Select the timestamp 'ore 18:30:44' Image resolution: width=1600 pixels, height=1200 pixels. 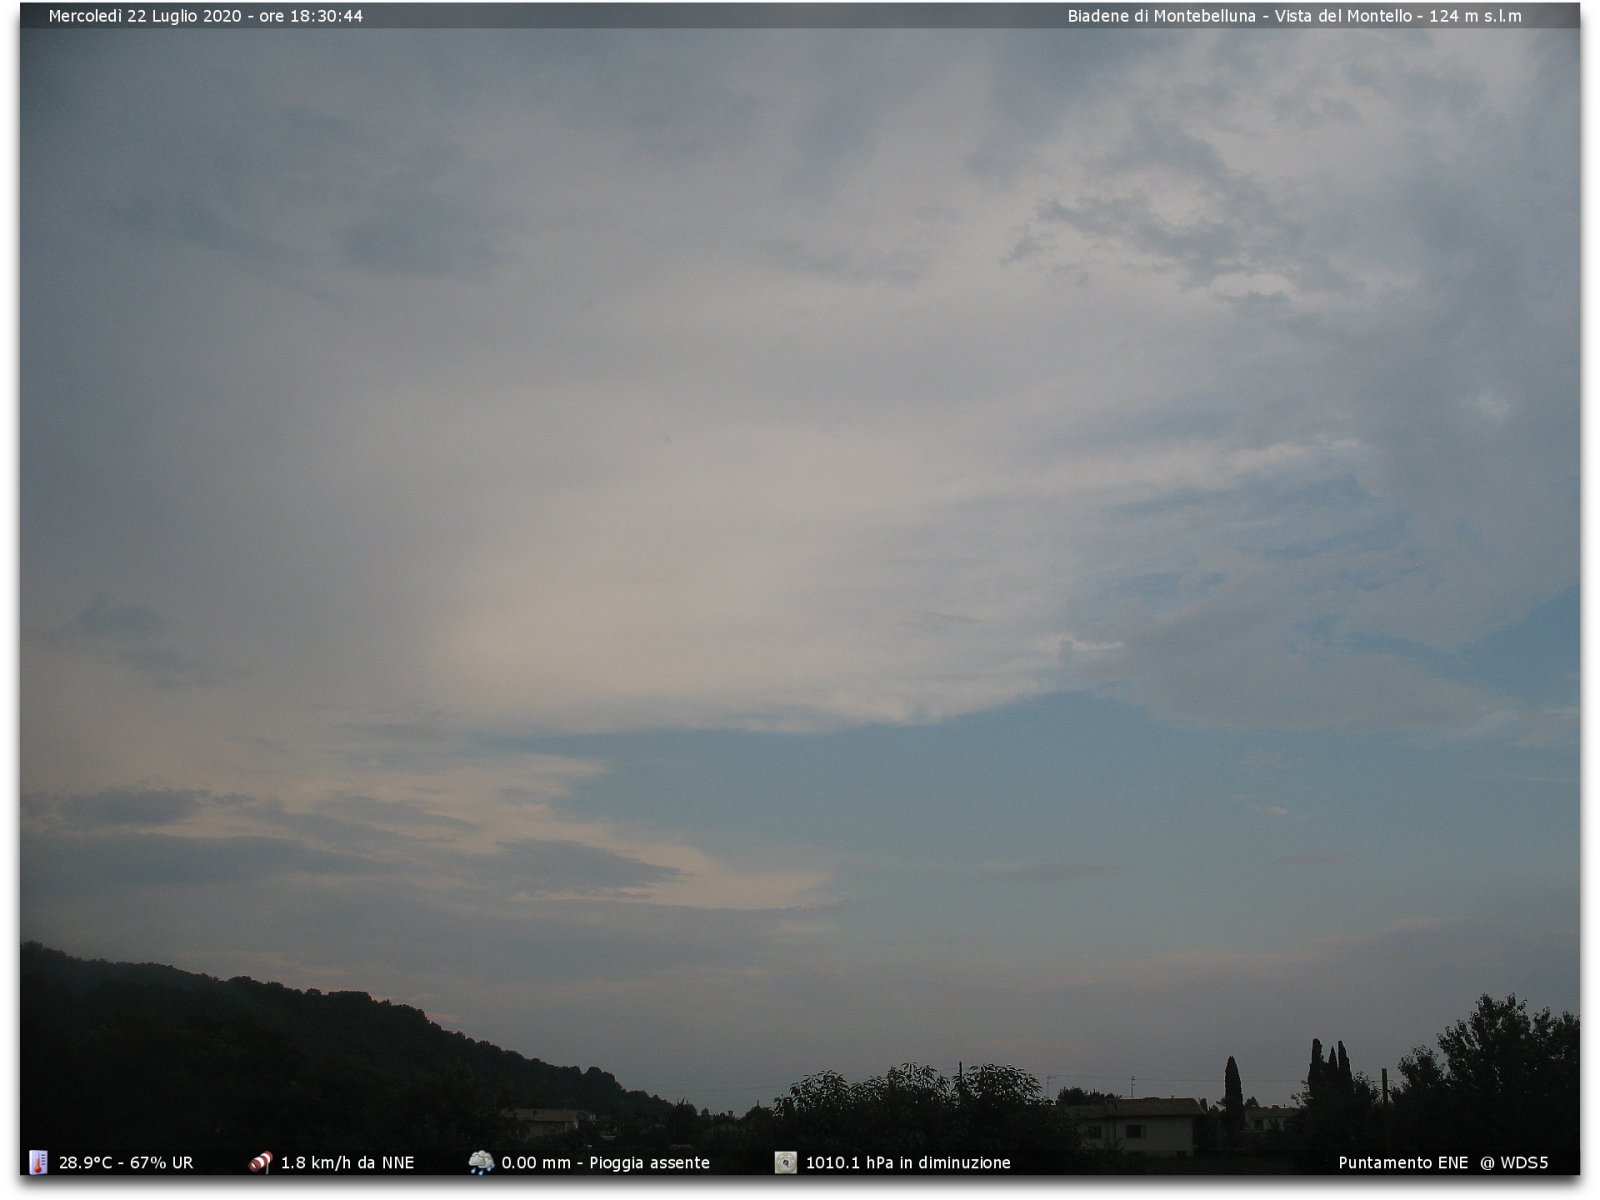(x=311, y=16)
